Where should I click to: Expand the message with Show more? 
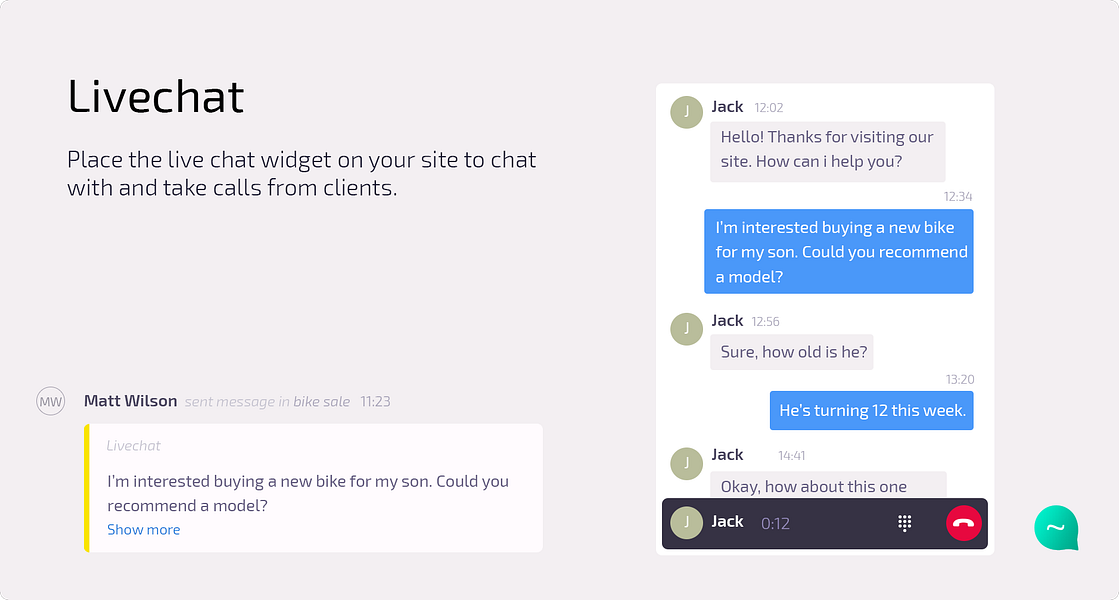[143, 529]
